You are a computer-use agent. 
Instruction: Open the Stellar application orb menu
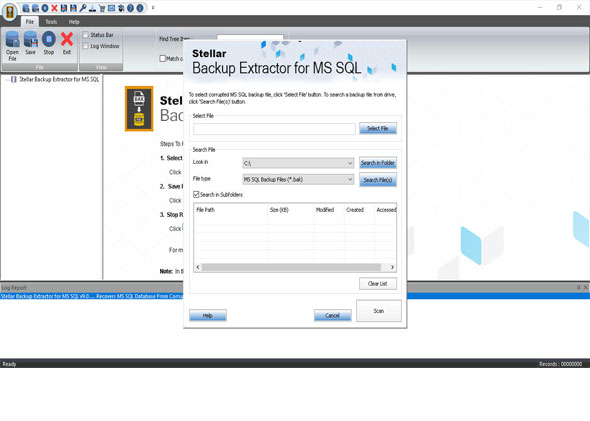[10, 12]
